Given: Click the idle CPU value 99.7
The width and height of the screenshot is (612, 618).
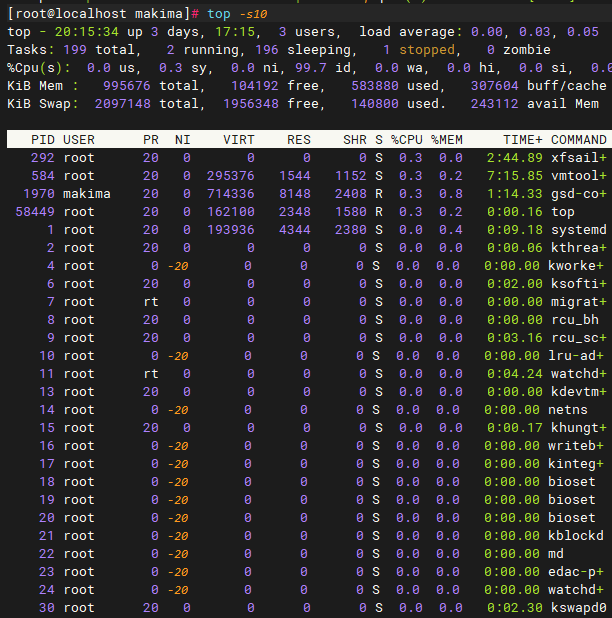Looking at the screenshot, I should (311, 68).
